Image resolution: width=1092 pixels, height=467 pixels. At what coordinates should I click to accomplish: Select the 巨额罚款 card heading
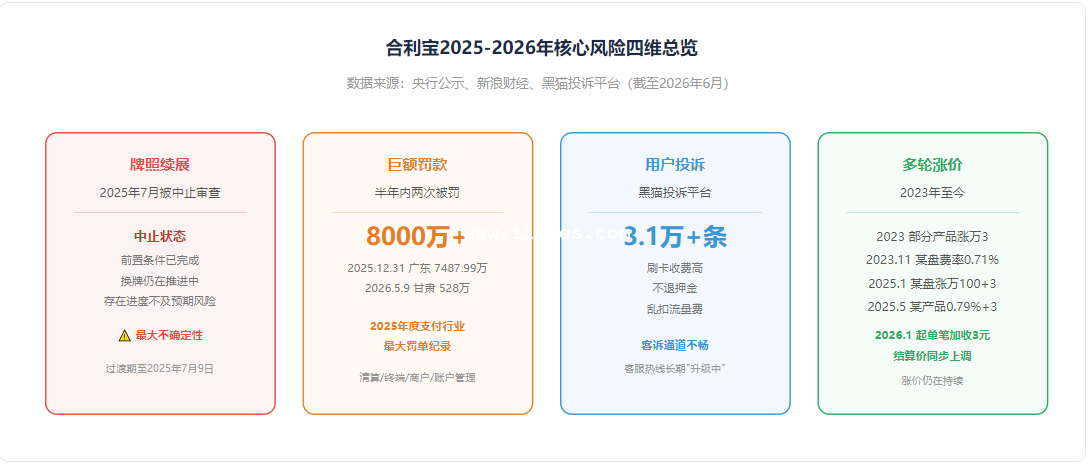coord(418,165)
